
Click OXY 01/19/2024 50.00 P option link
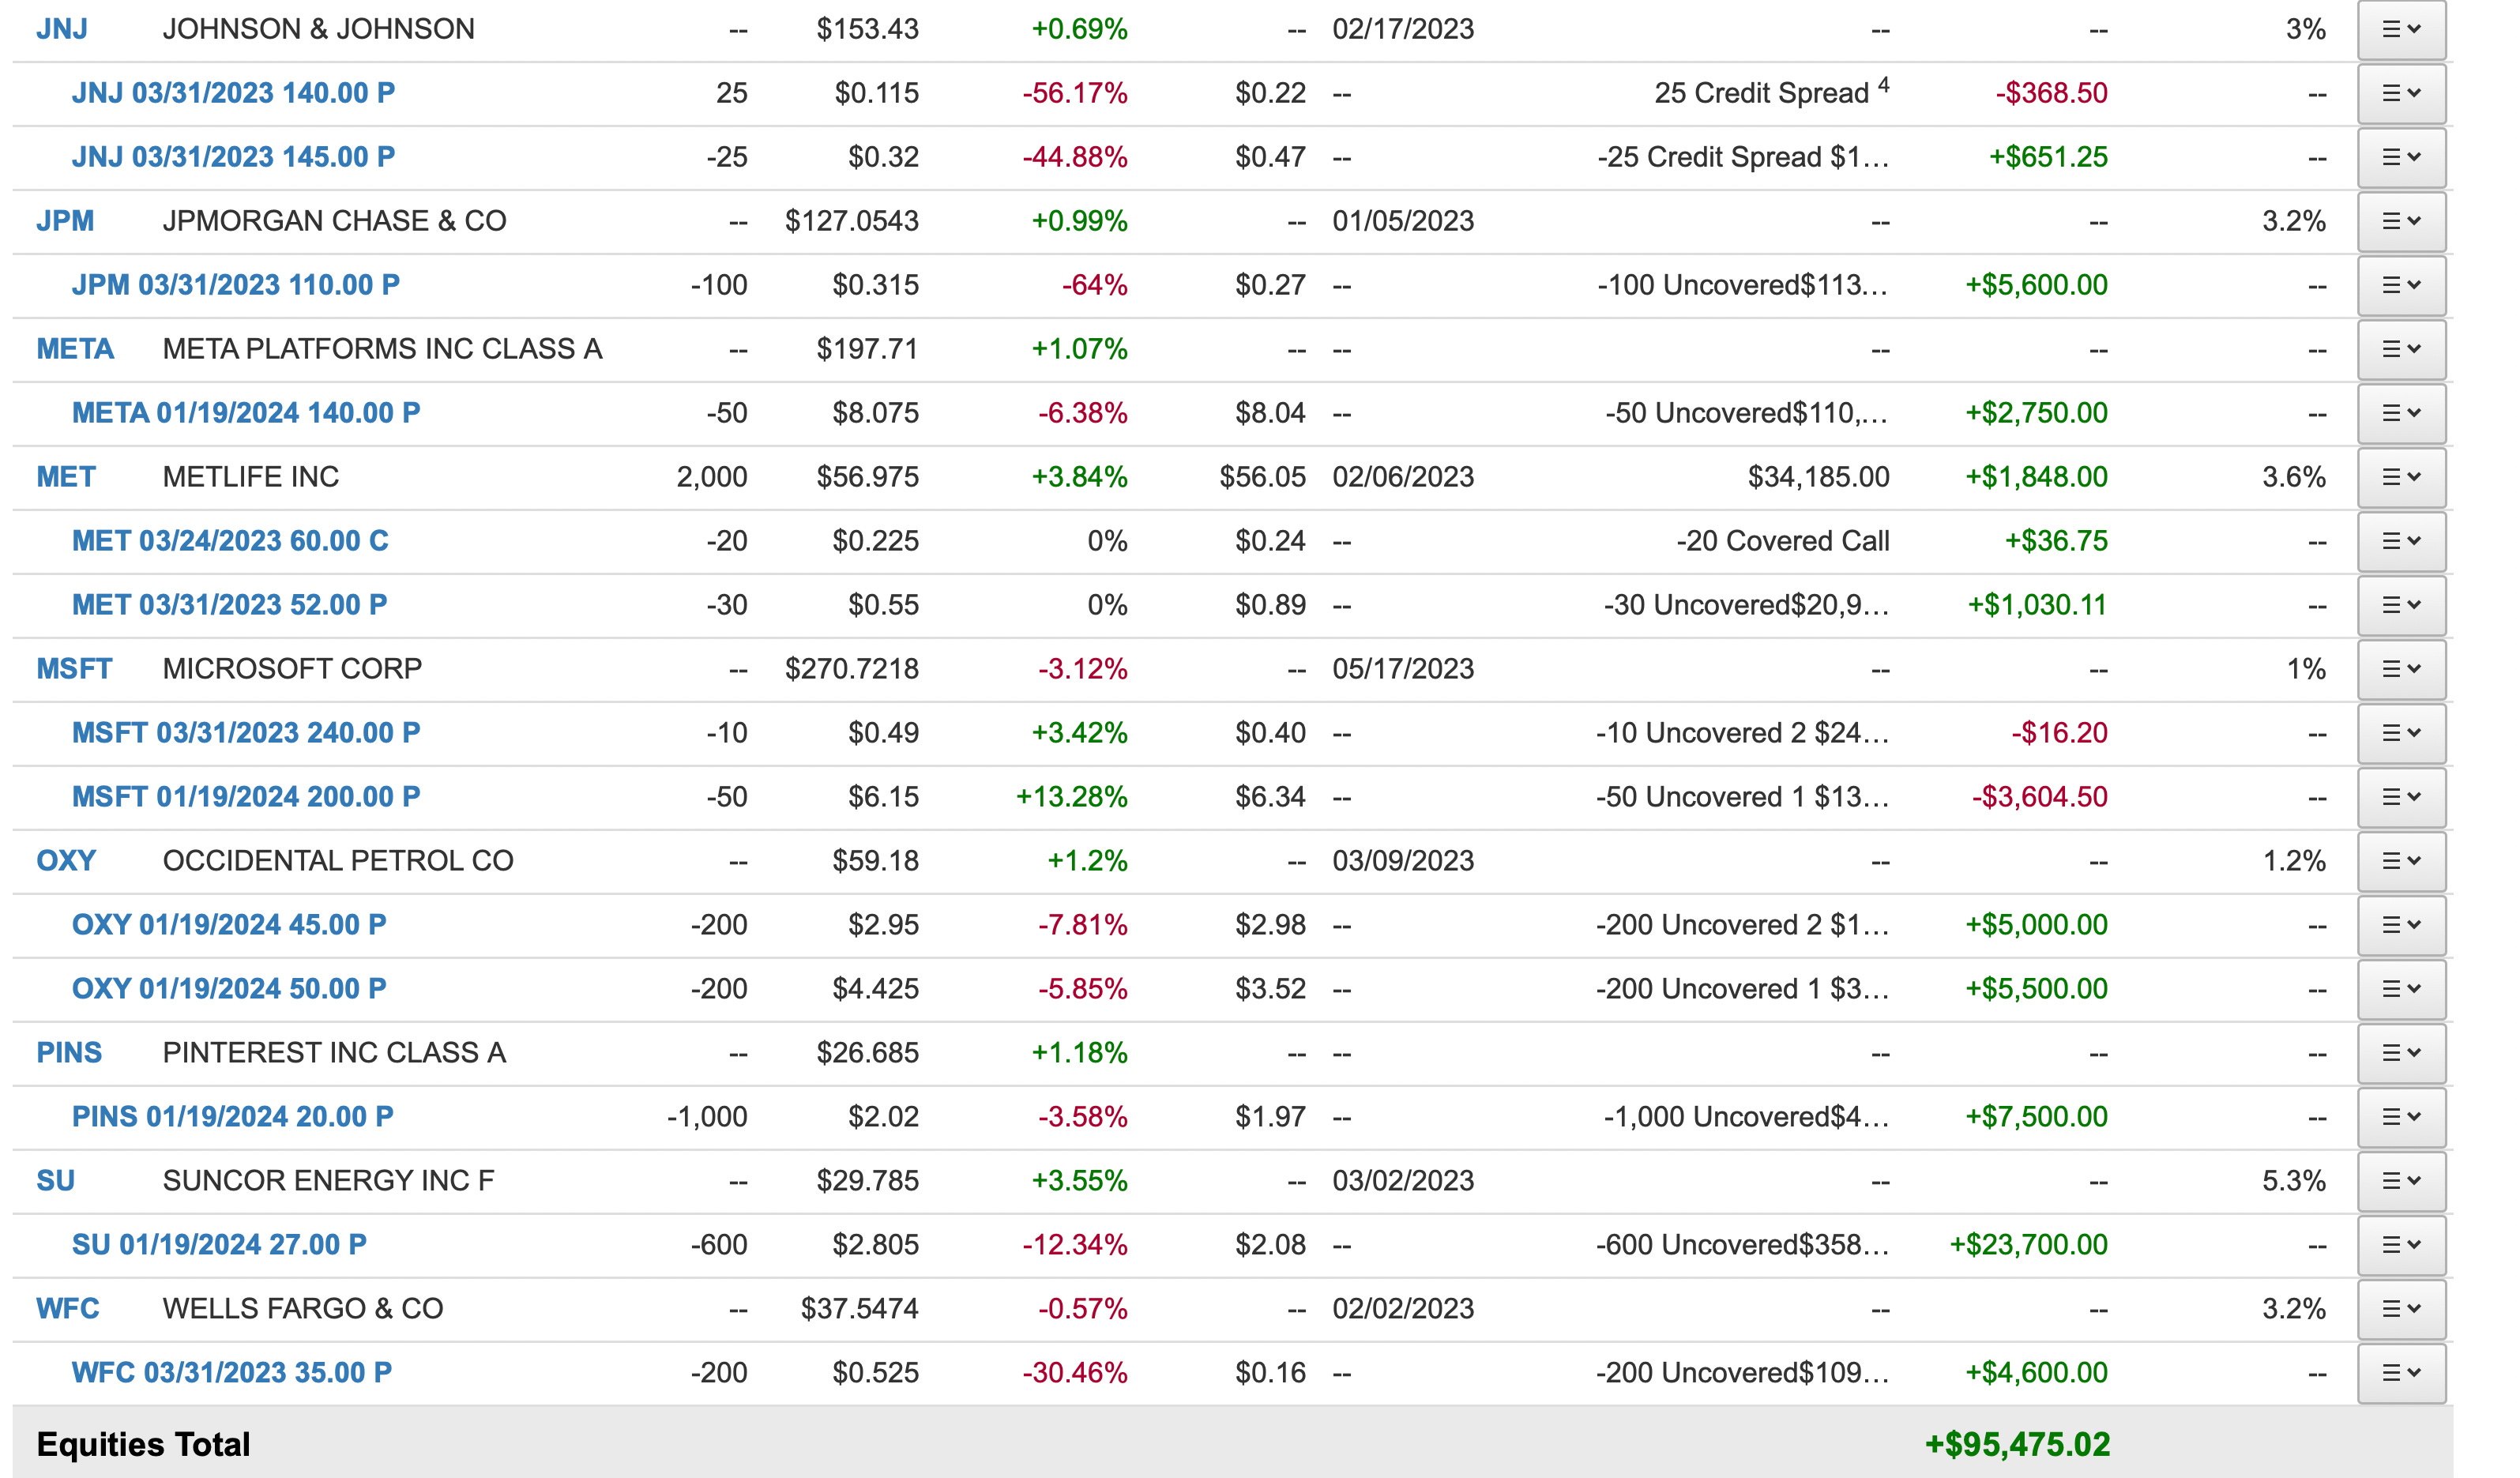(x=229, y=989)
